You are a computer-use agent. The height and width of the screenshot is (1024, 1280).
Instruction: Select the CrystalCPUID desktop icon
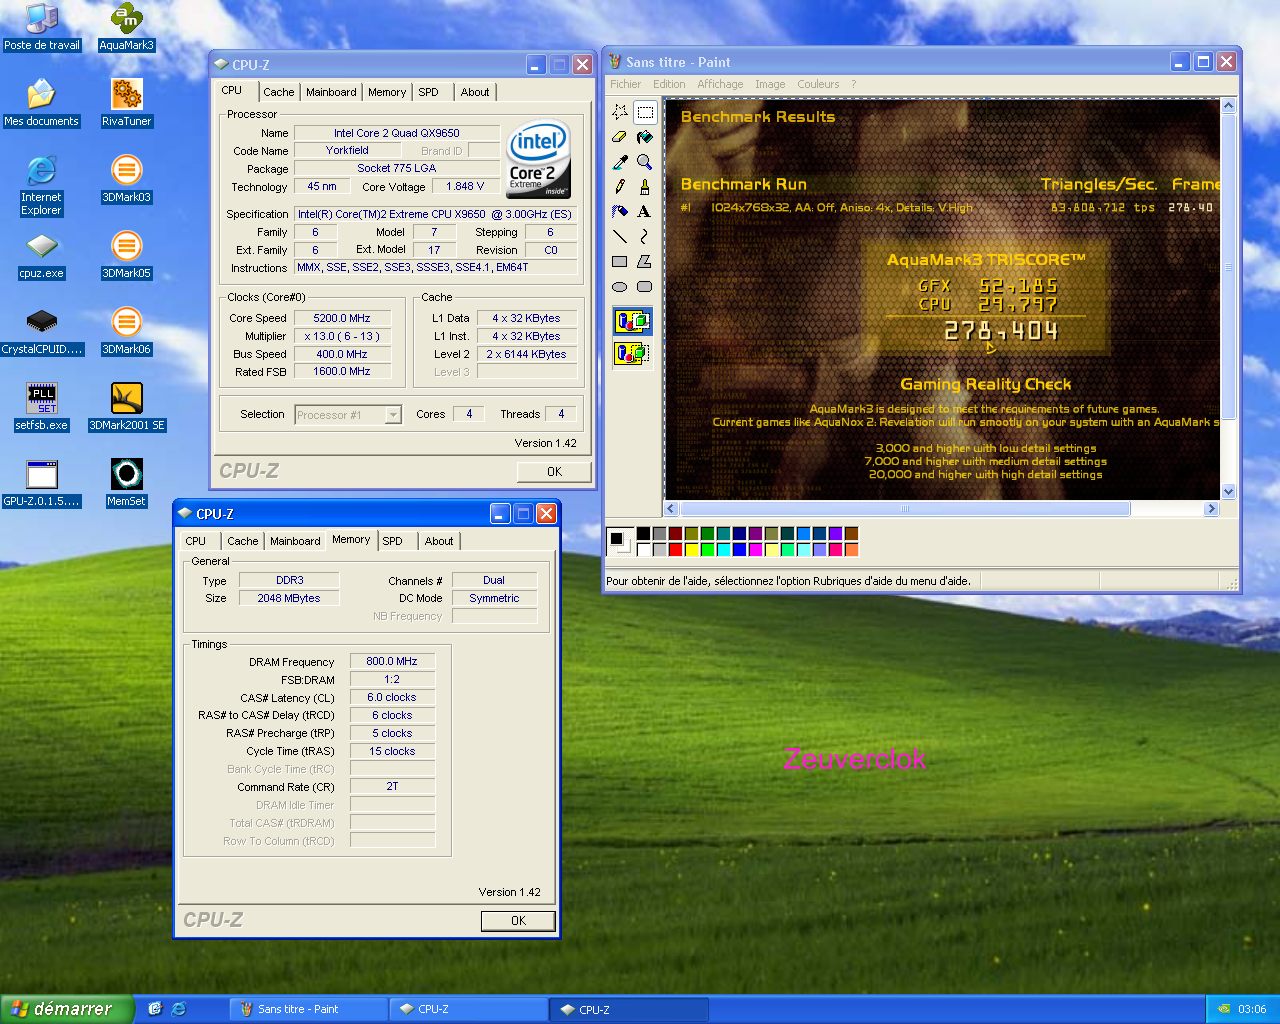[42, 331]
